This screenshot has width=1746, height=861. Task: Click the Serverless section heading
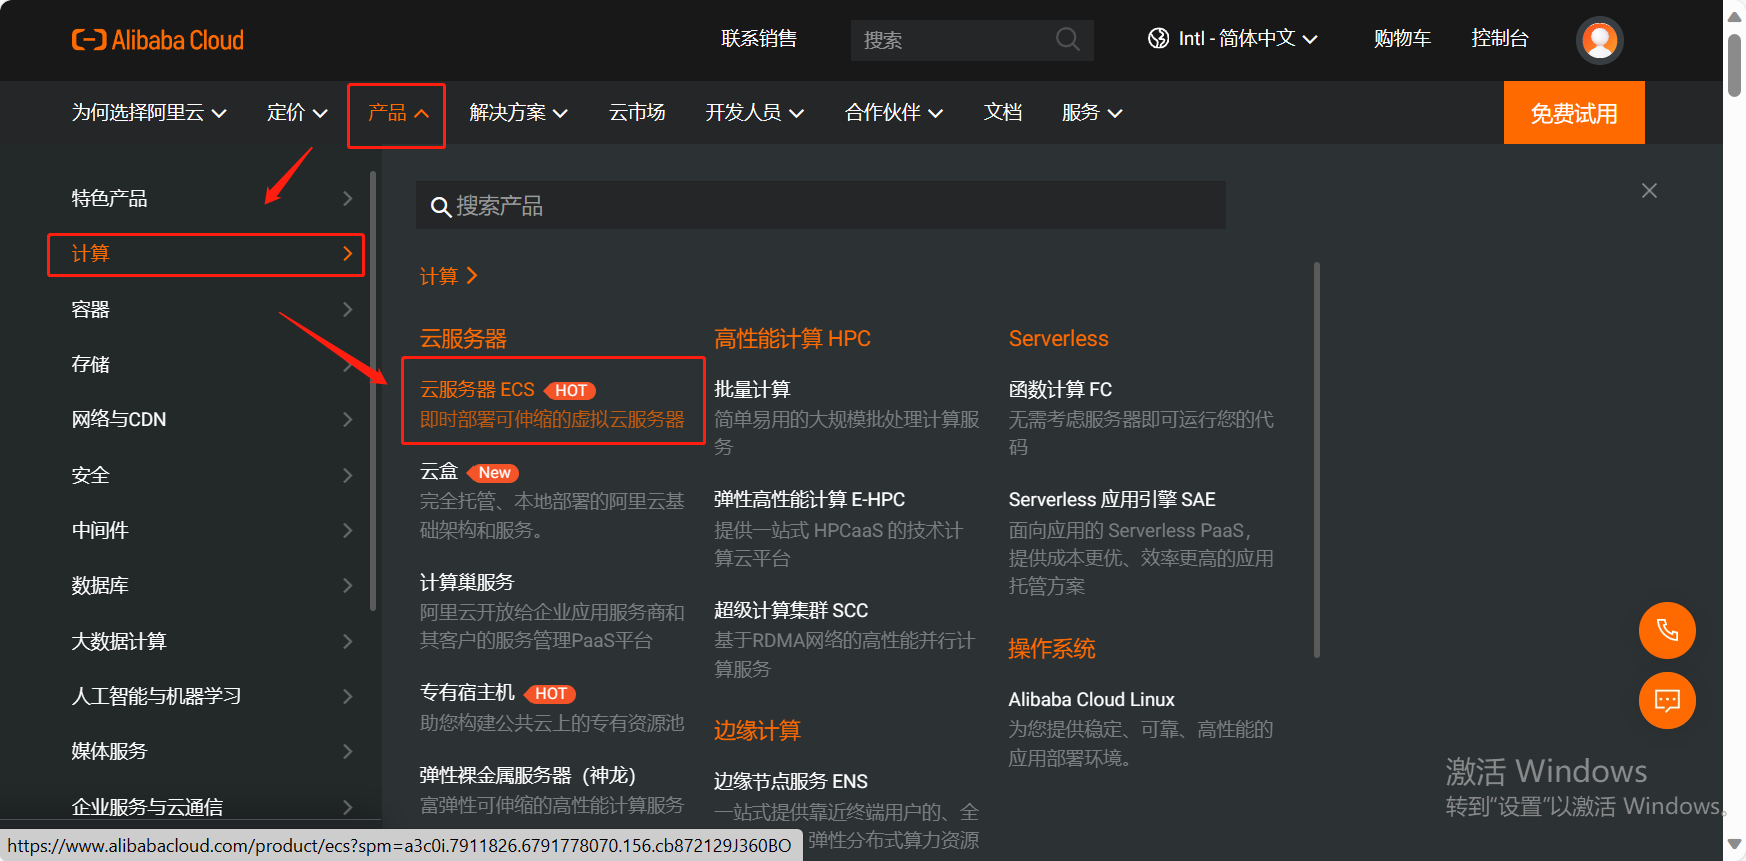(1058, 338)
